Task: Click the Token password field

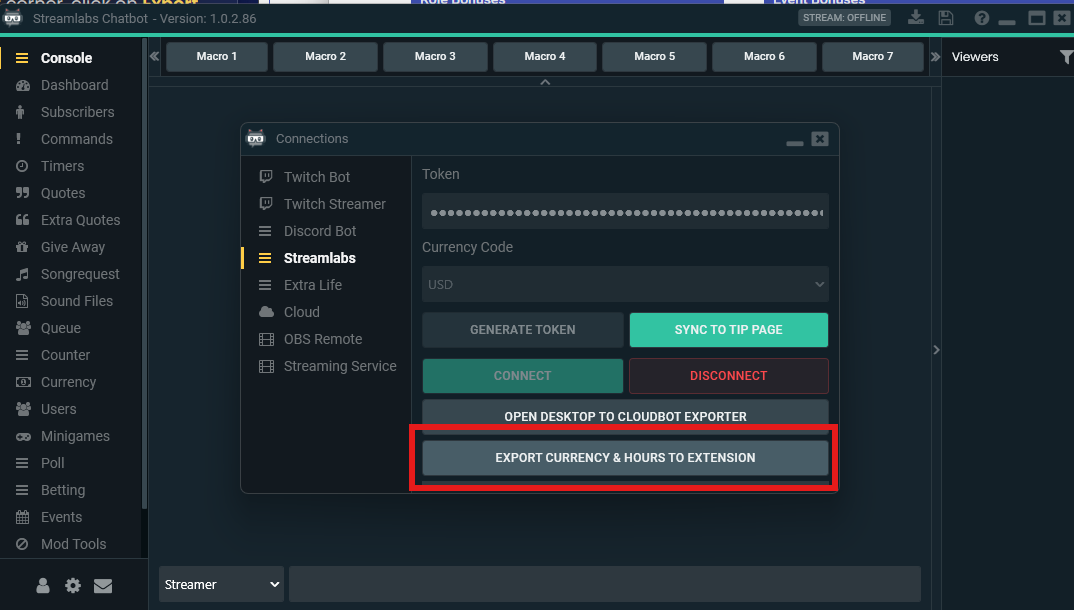Action: (x=625, y=212)
